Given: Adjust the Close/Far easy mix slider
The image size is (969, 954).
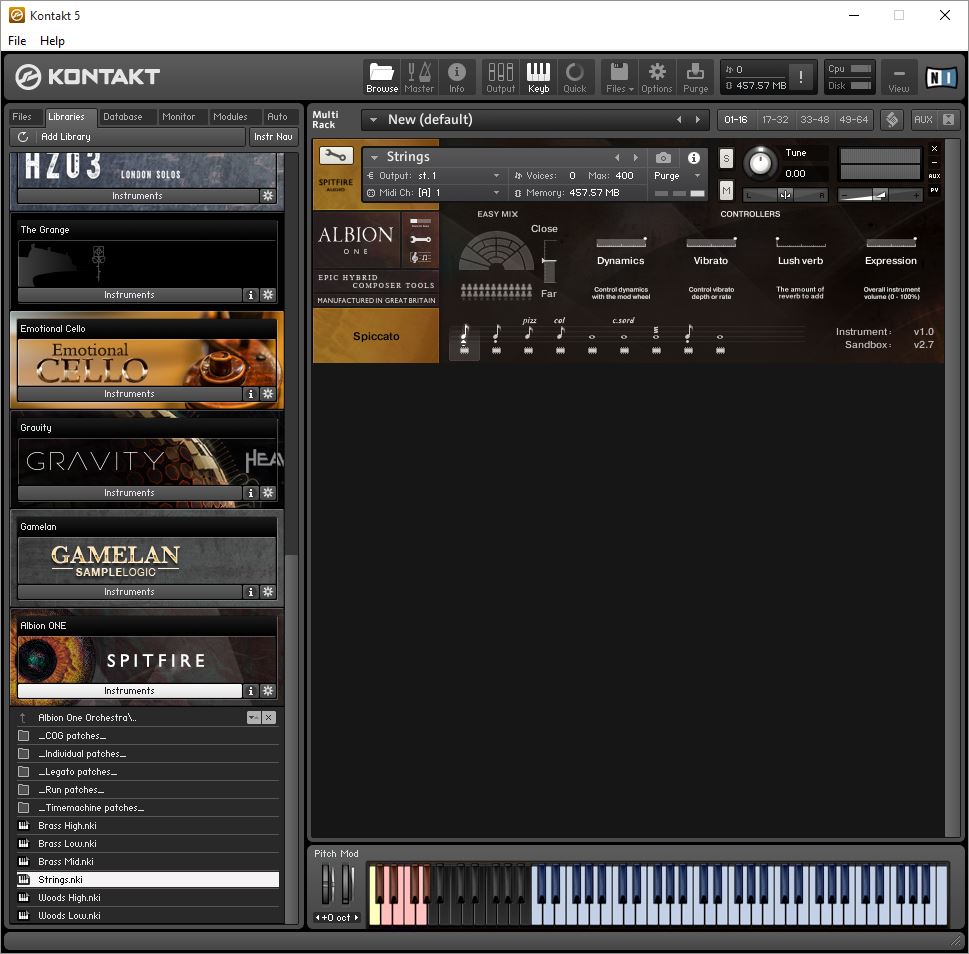Looking at the screenshot, I should point(549,261).
